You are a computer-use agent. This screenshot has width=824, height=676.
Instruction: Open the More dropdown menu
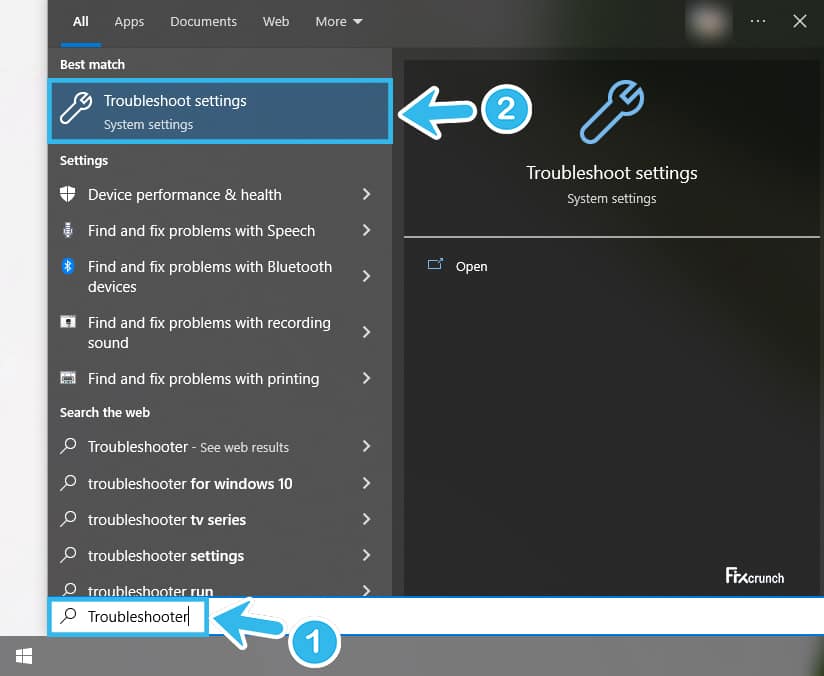click(x=338, y=22)
